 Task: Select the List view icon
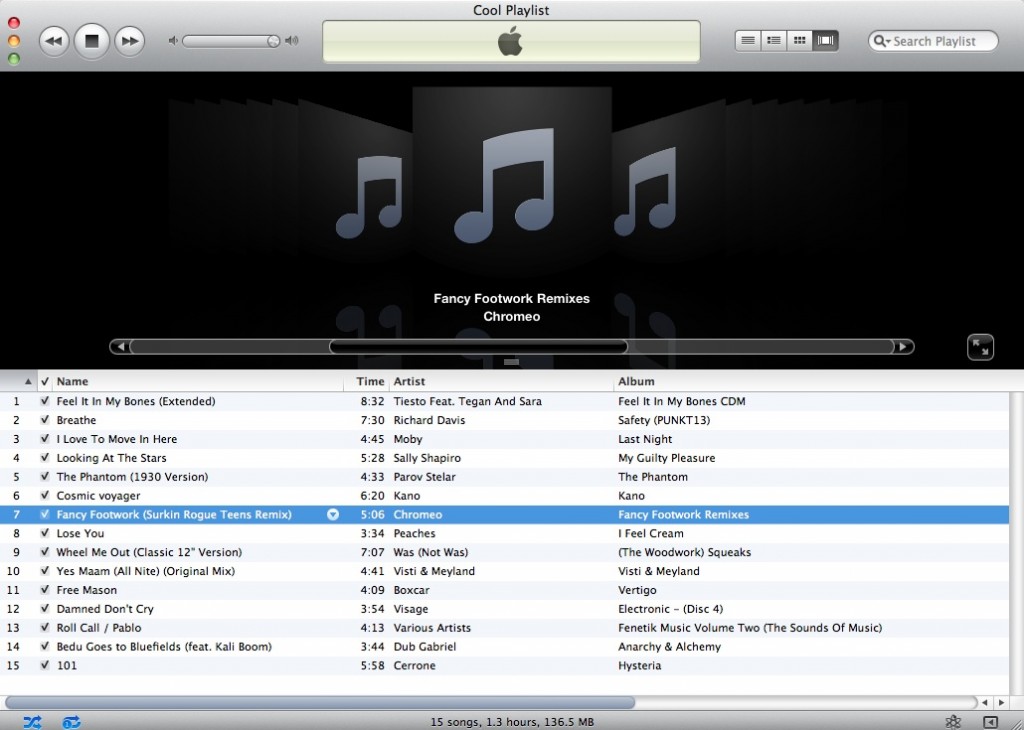[748, 40]
